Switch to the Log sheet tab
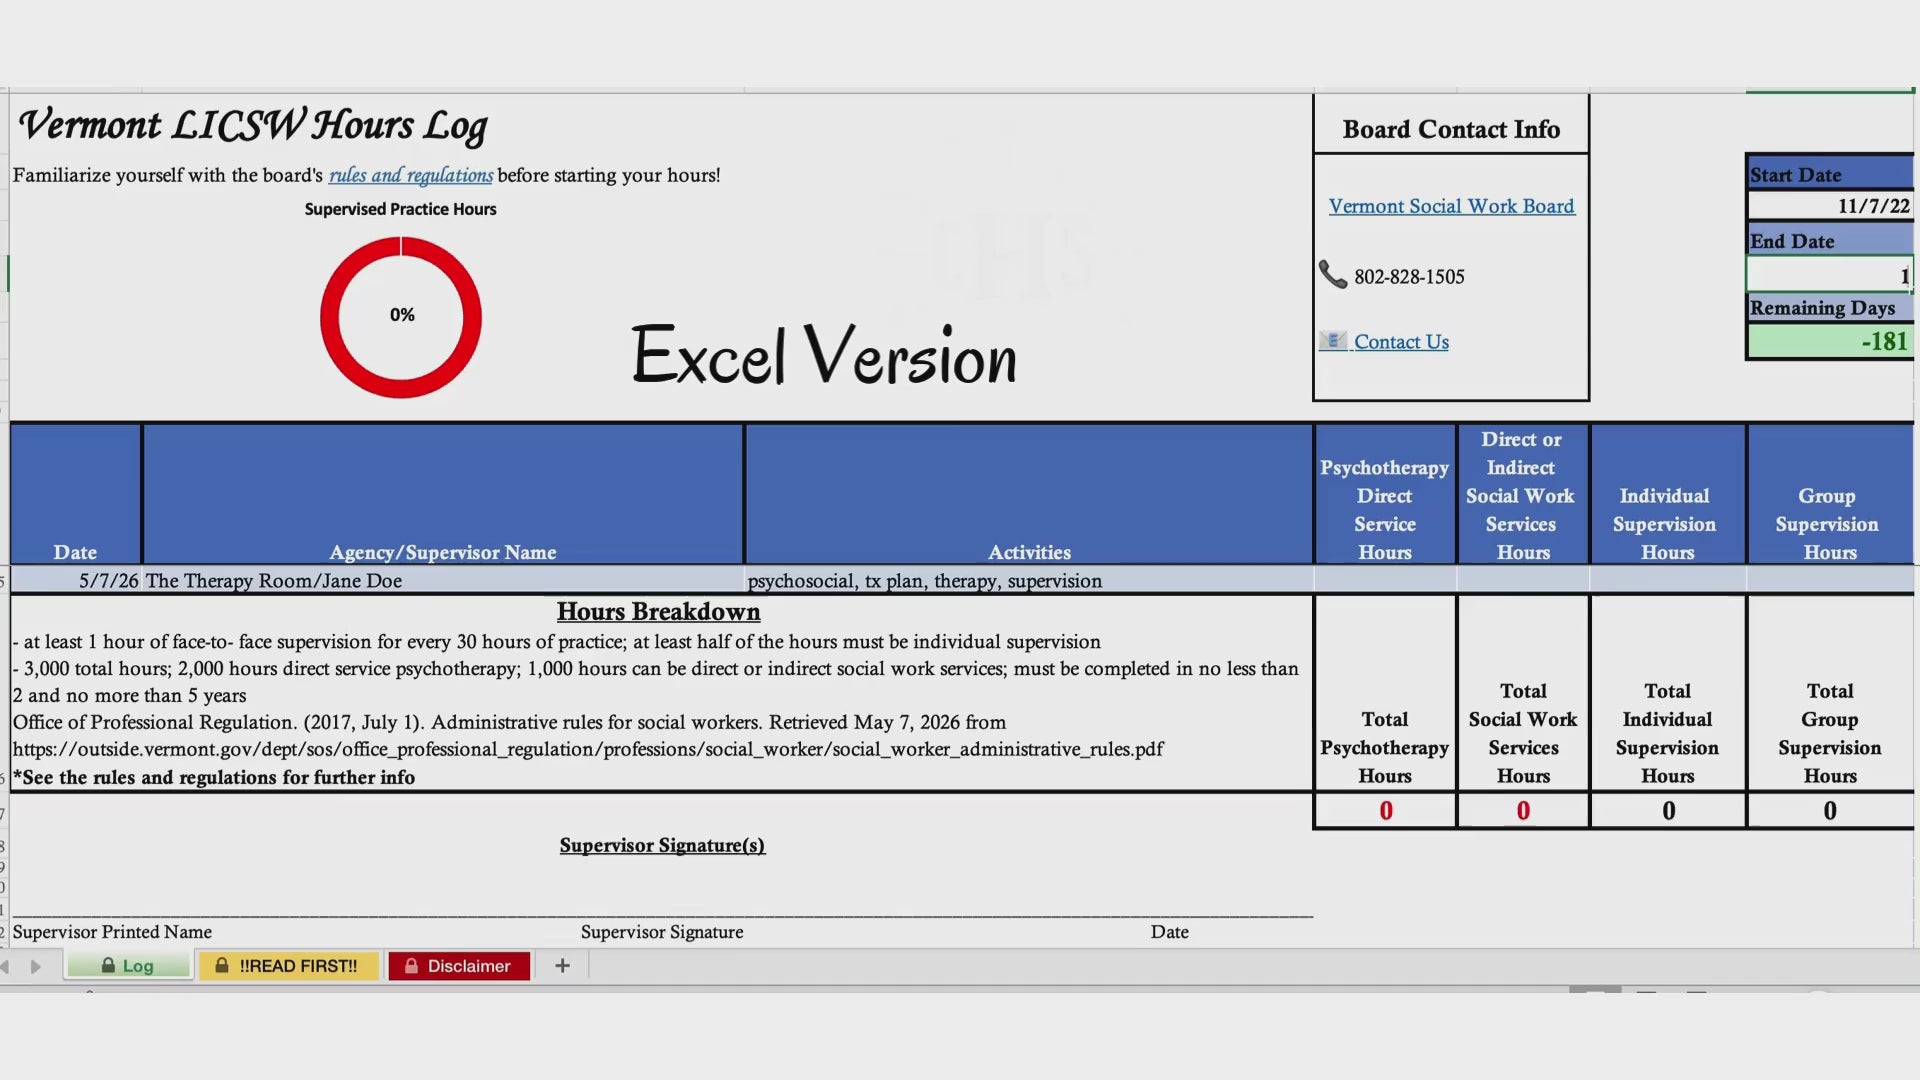The height and width of the screenshot is (1080, 1920). tap(128, 966)
